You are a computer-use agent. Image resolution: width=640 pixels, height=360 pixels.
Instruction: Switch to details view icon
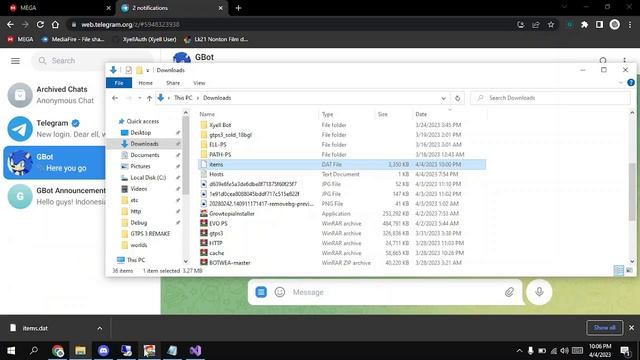coord(619,270)
